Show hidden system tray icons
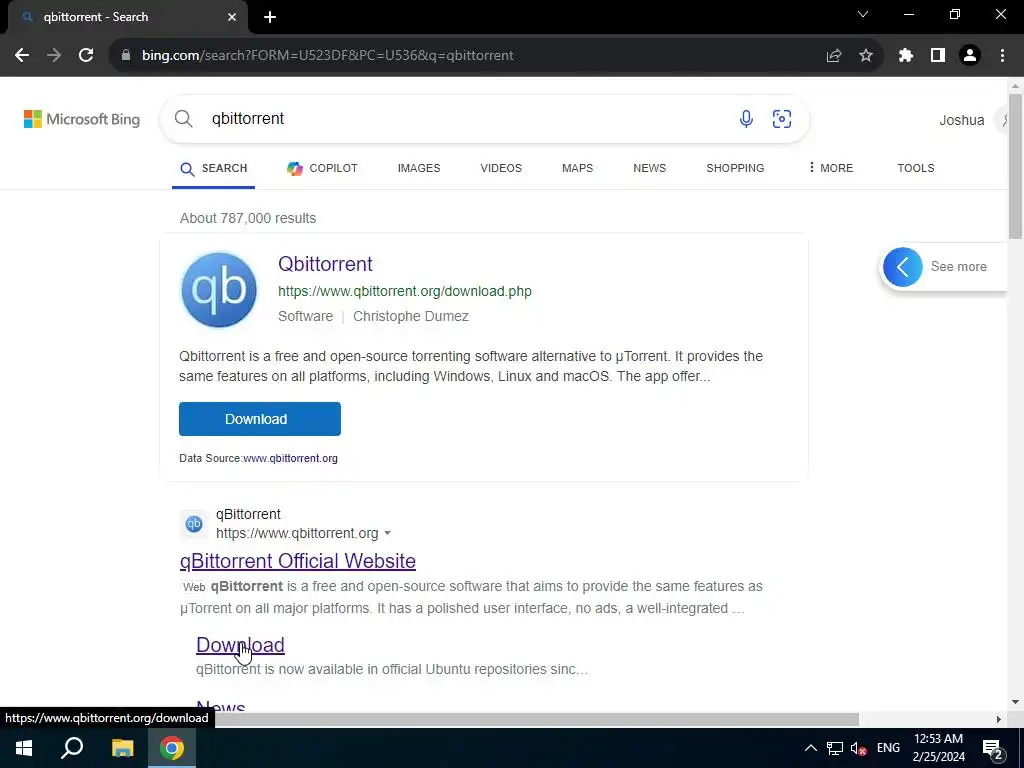The image size is (1024, 768). [x=810, y=748]
